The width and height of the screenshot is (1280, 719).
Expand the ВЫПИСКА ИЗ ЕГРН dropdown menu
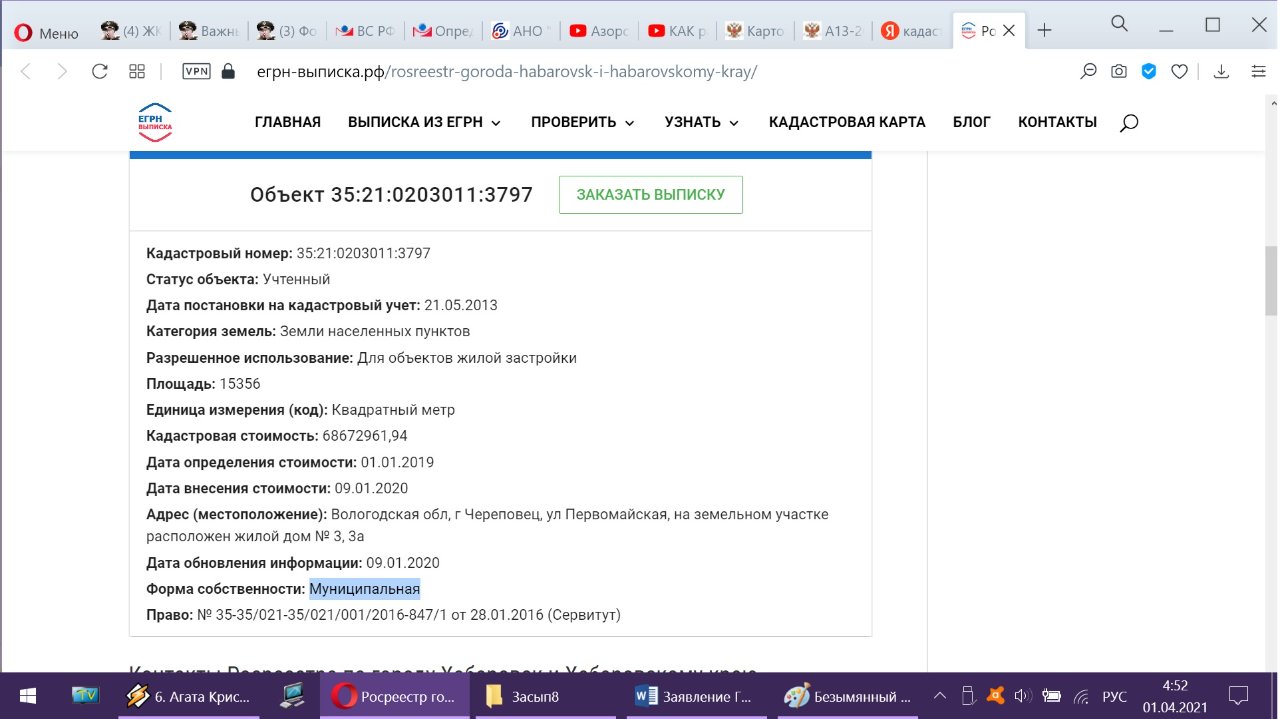click(424, 122)
